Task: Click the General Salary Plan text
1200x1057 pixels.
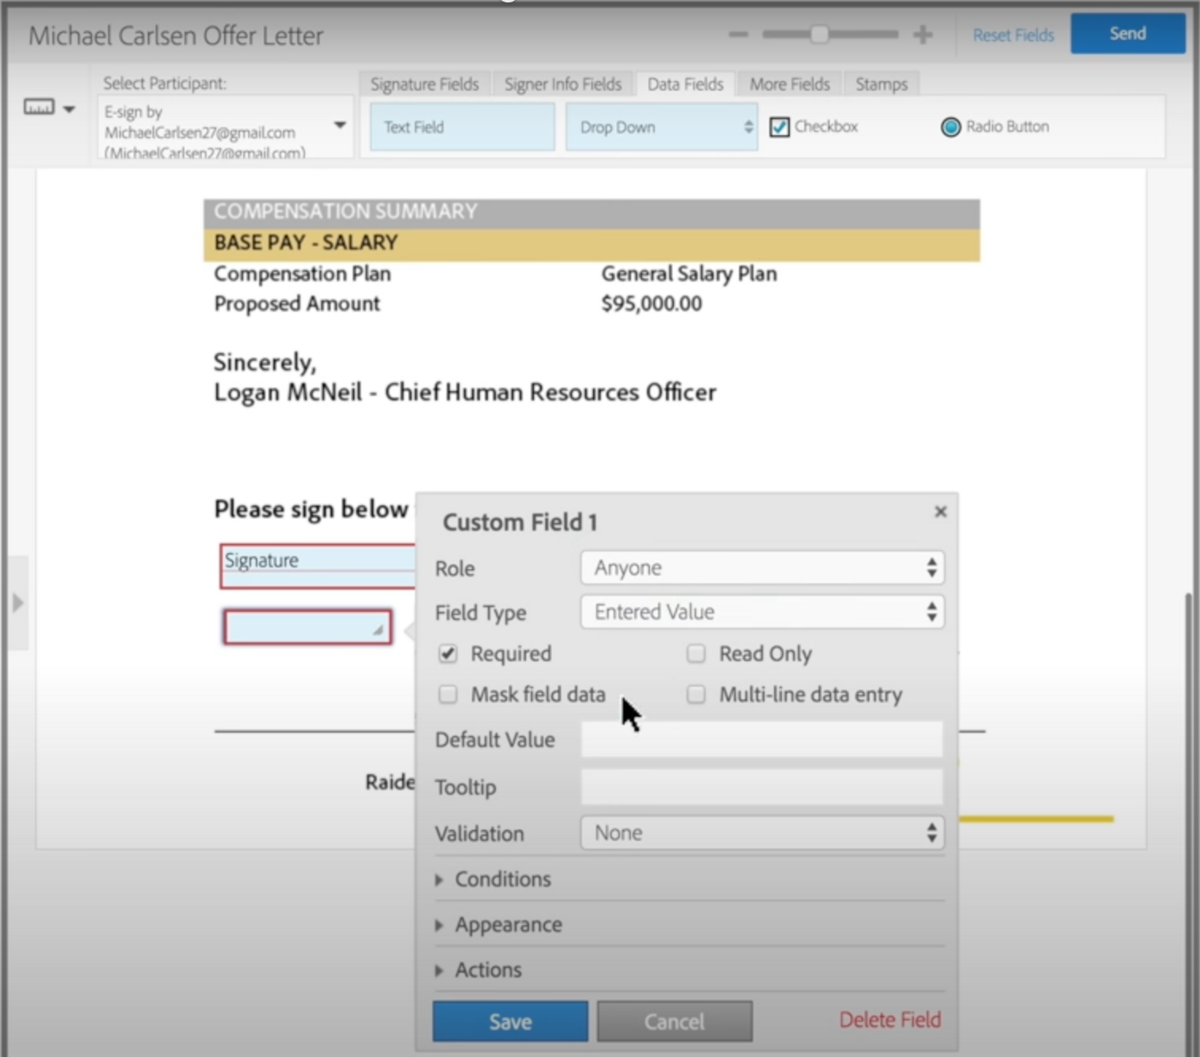Action: pyautogui.click(x=689, y=274)
